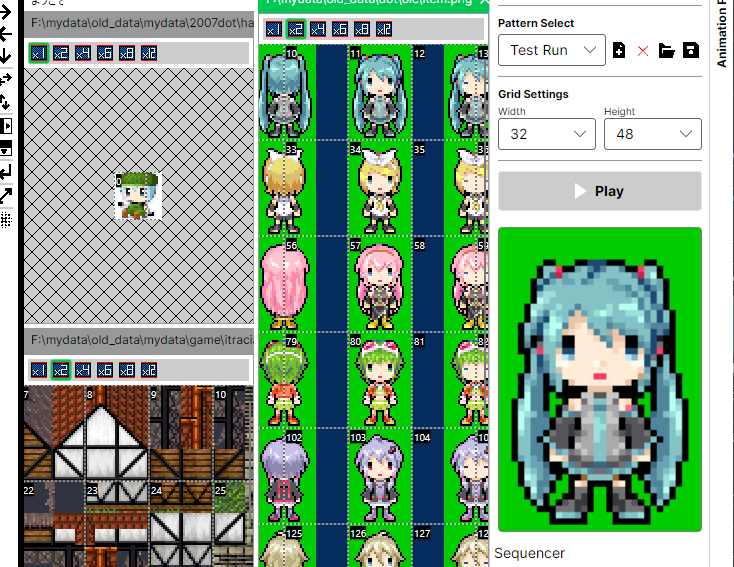This screenshot has width=734, height=567.
Task: Select sprite cell 57, pink hair front view
Action: point(380,284)
